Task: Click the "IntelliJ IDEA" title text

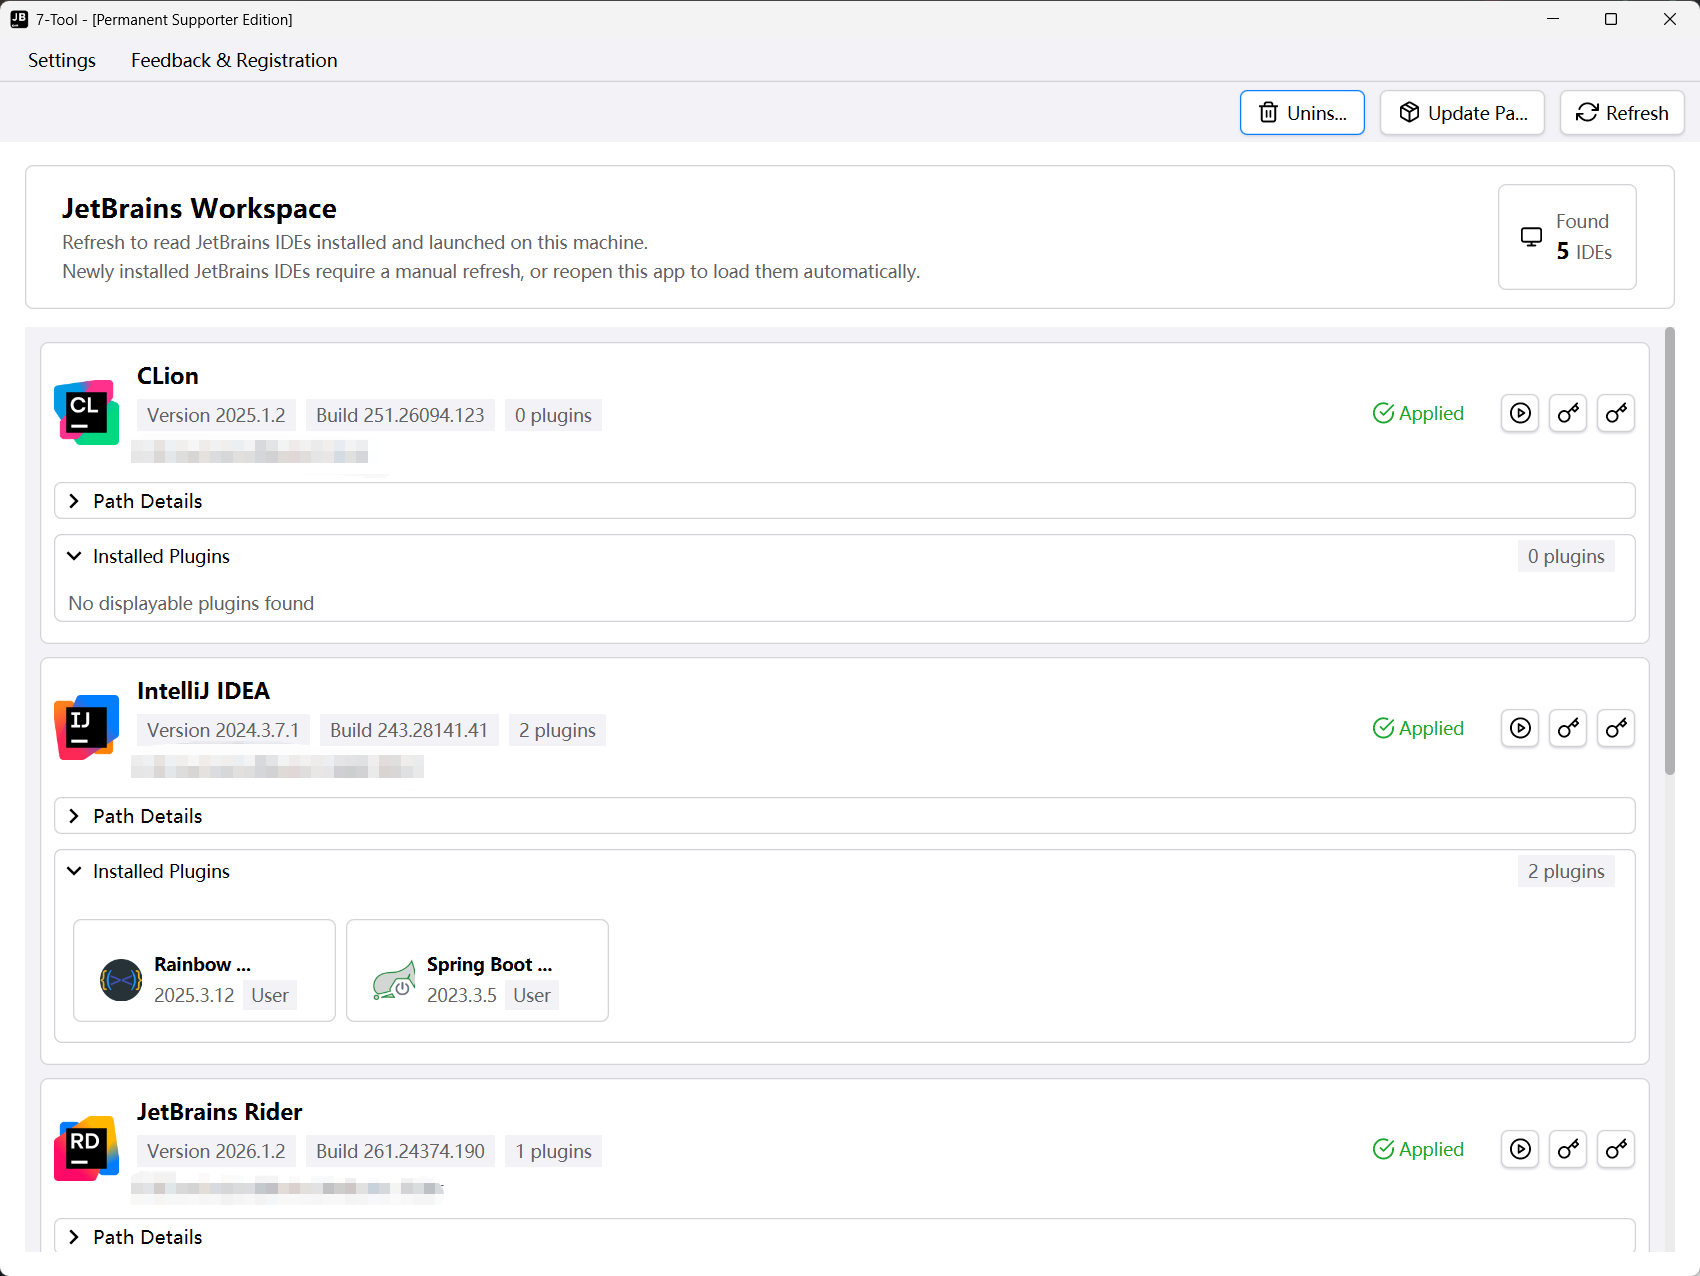Action: [x=203, y=691]
